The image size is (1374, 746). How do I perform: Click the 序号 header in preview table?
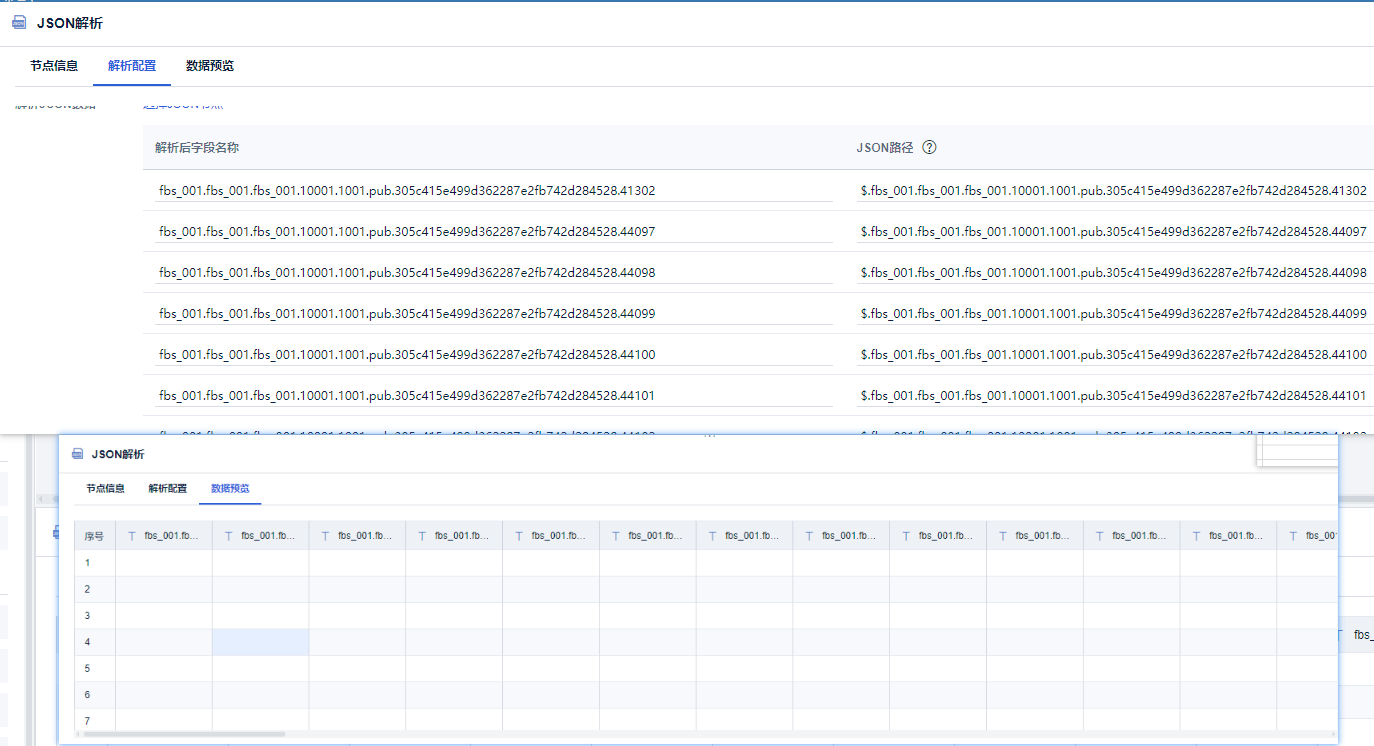pyautogui.click(x=94, y=536)
